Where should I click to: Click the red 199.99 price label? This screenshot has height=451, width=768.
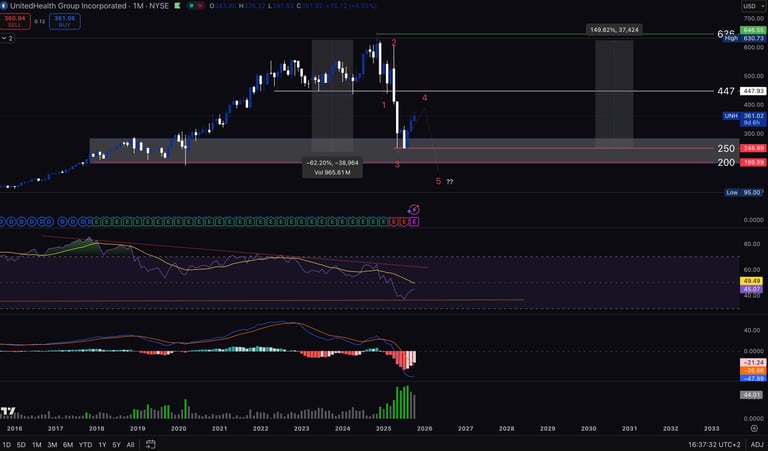754,163
